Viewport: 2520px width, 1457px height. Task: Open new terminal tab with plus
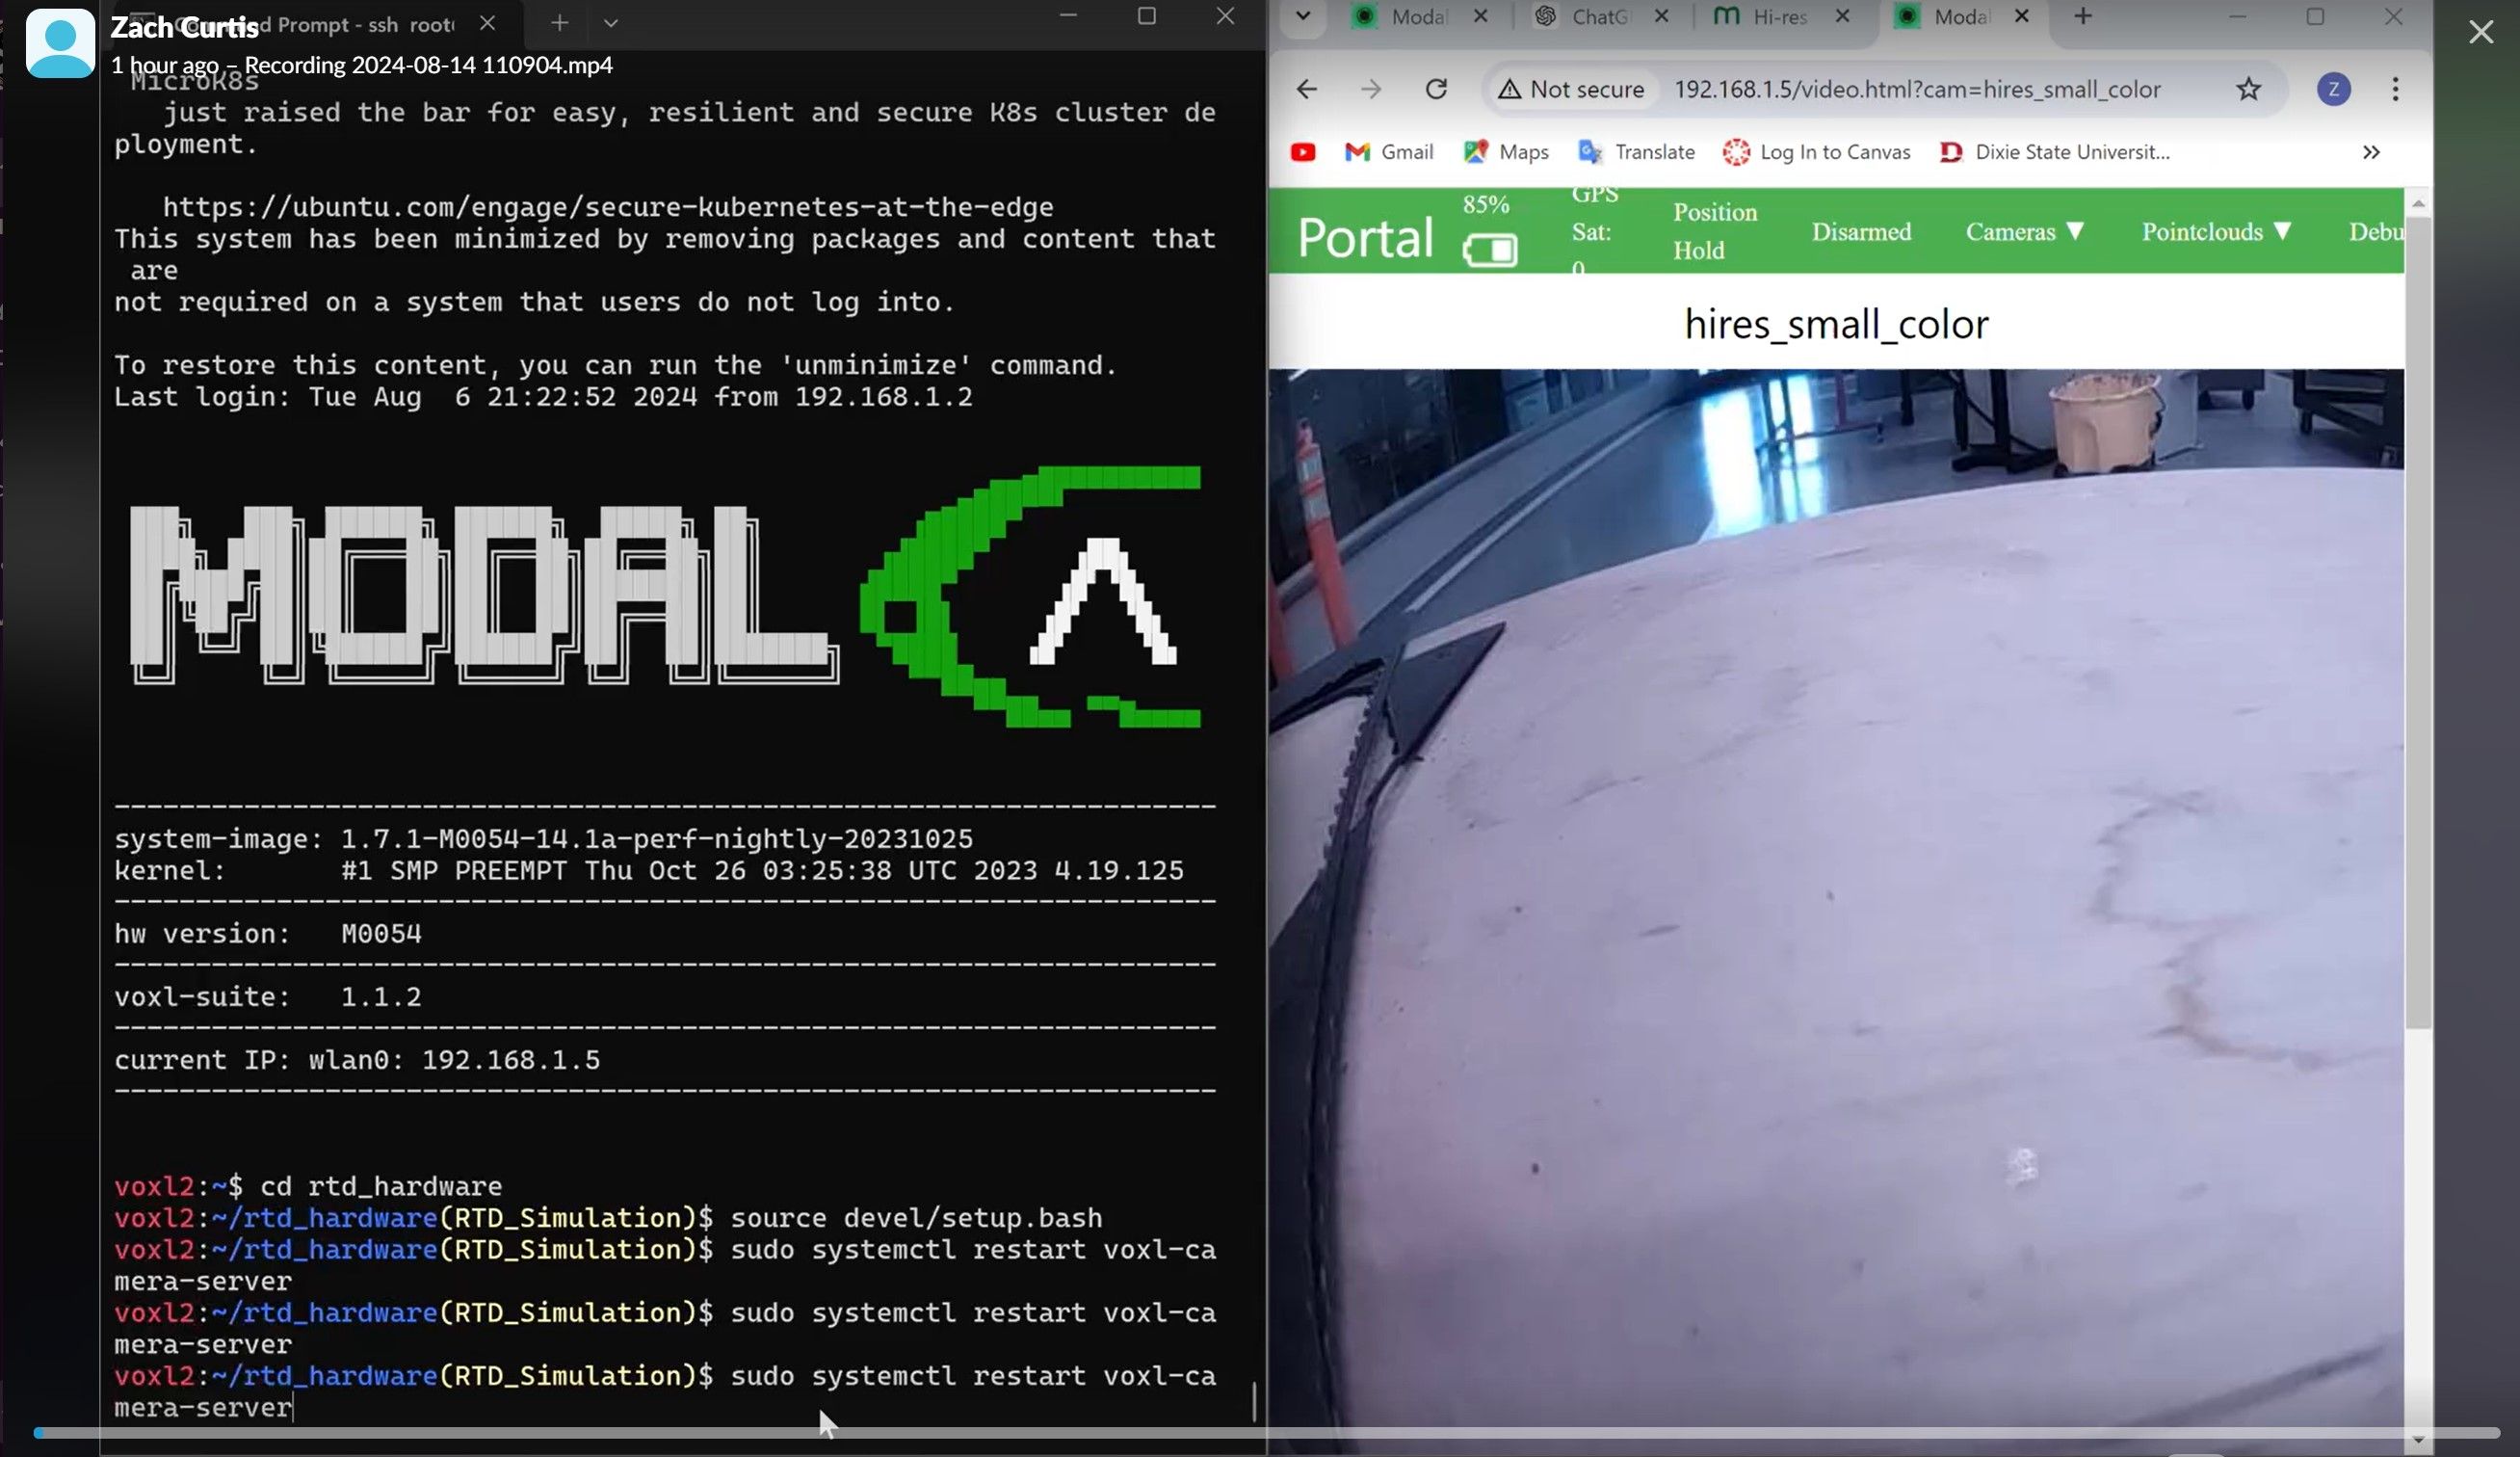[559, 22]
